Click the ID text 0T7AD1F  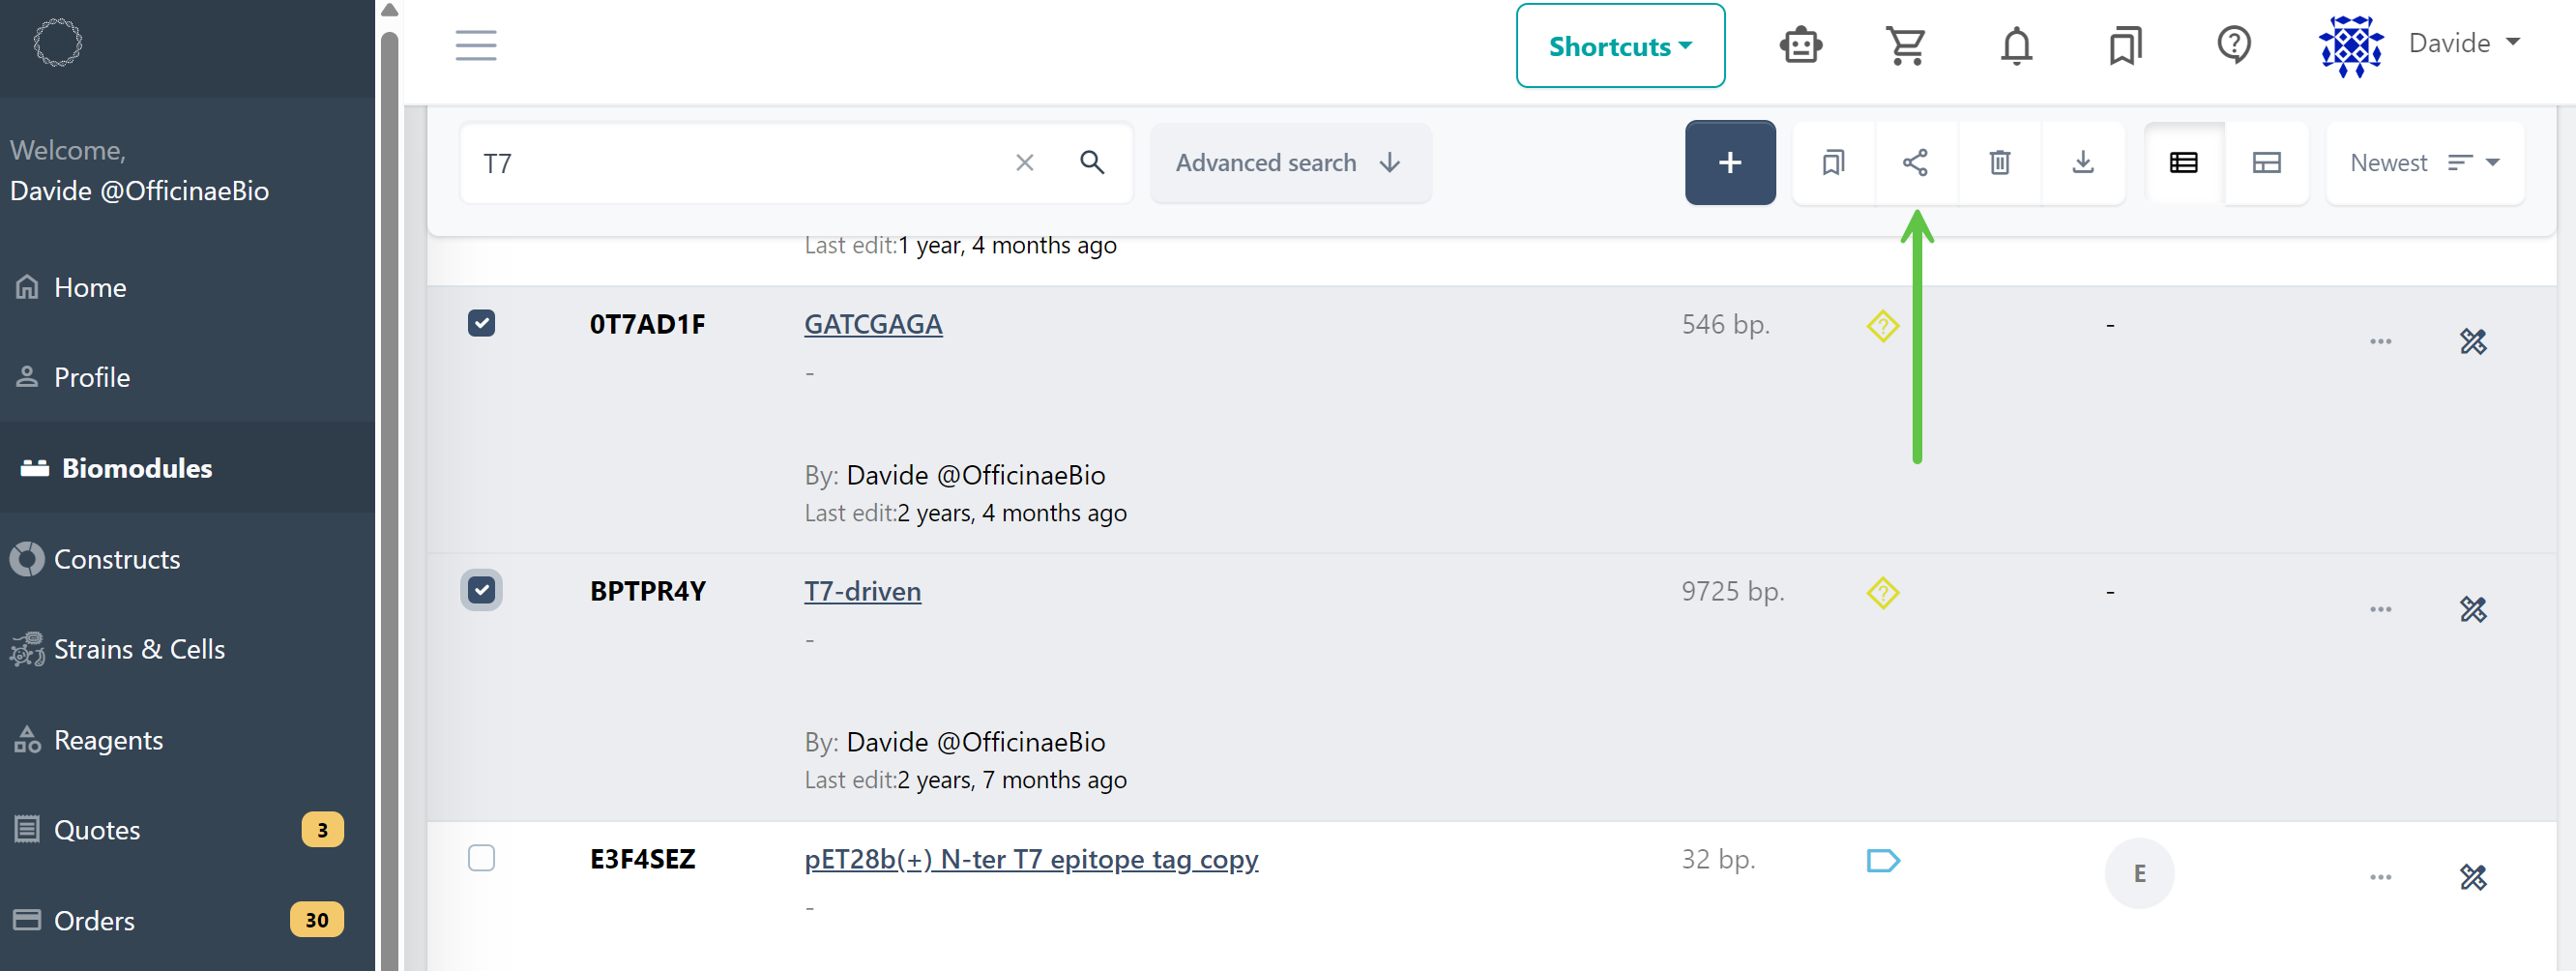647,325
